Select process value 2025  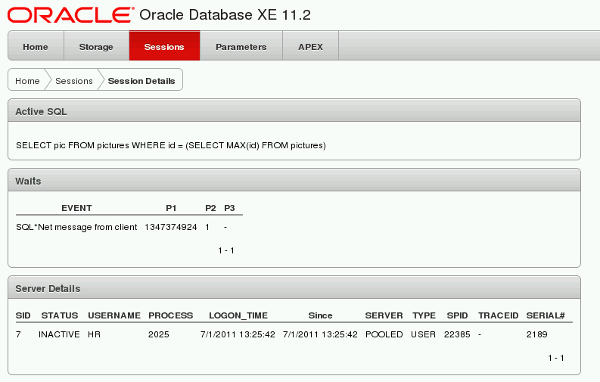click(x=159, y=335)
